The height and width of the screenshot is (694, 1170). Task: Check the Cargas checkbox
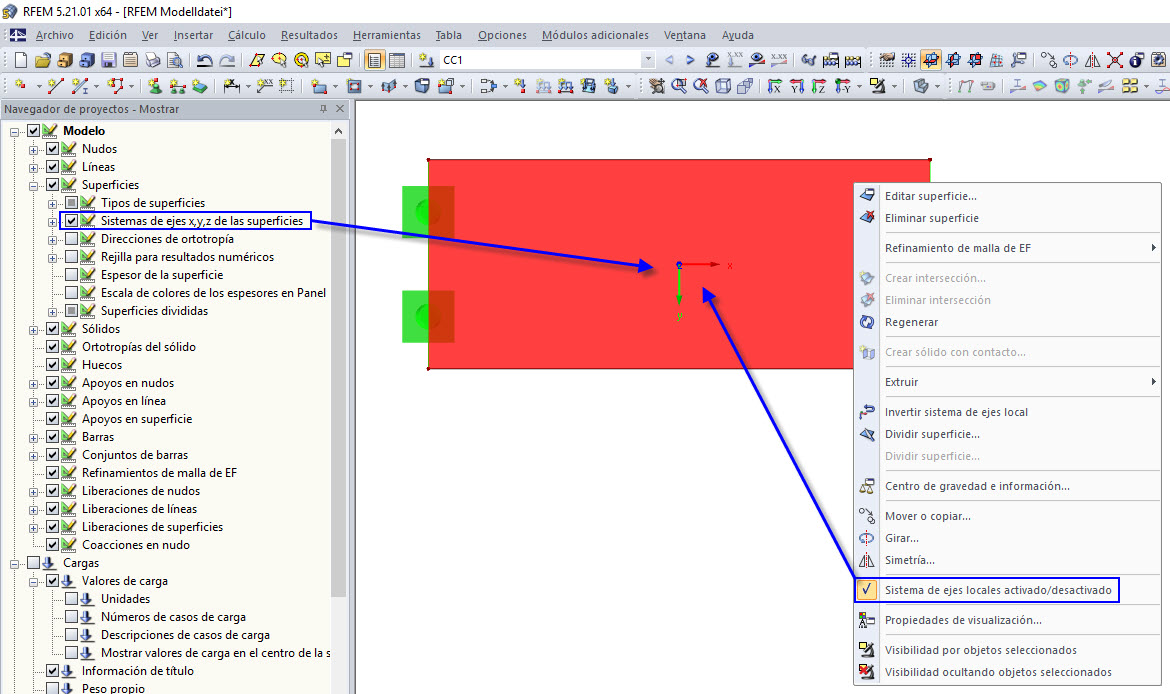34,563
